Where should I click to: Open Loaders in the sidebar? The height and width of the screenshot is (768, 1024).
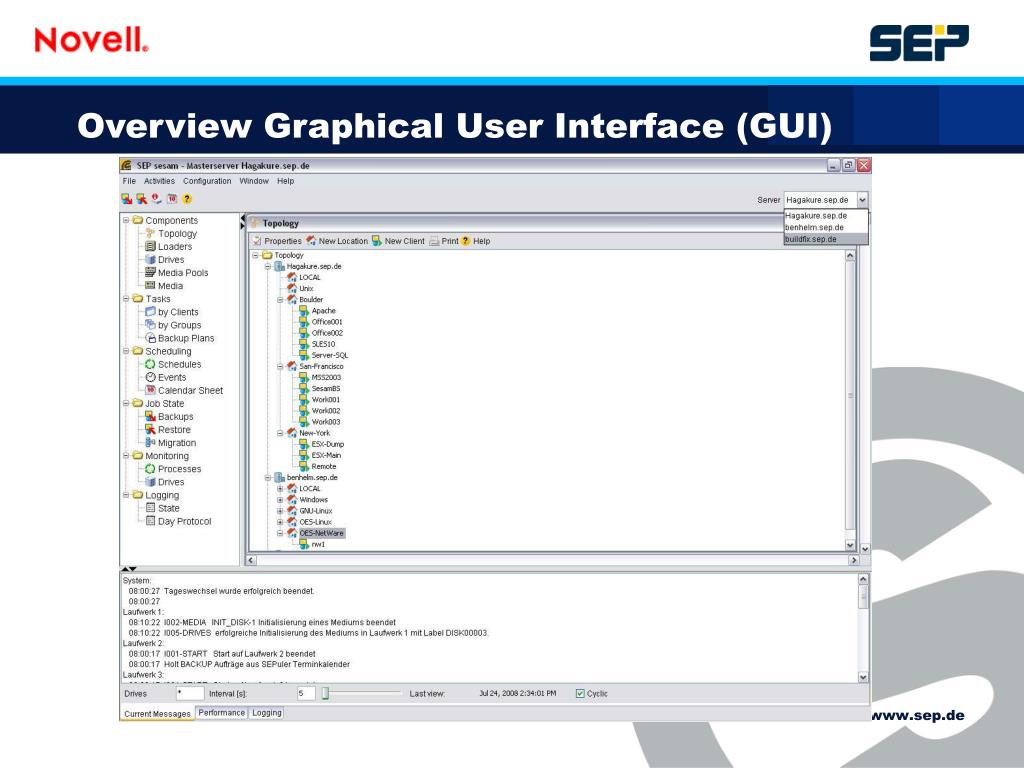point(174,247)
